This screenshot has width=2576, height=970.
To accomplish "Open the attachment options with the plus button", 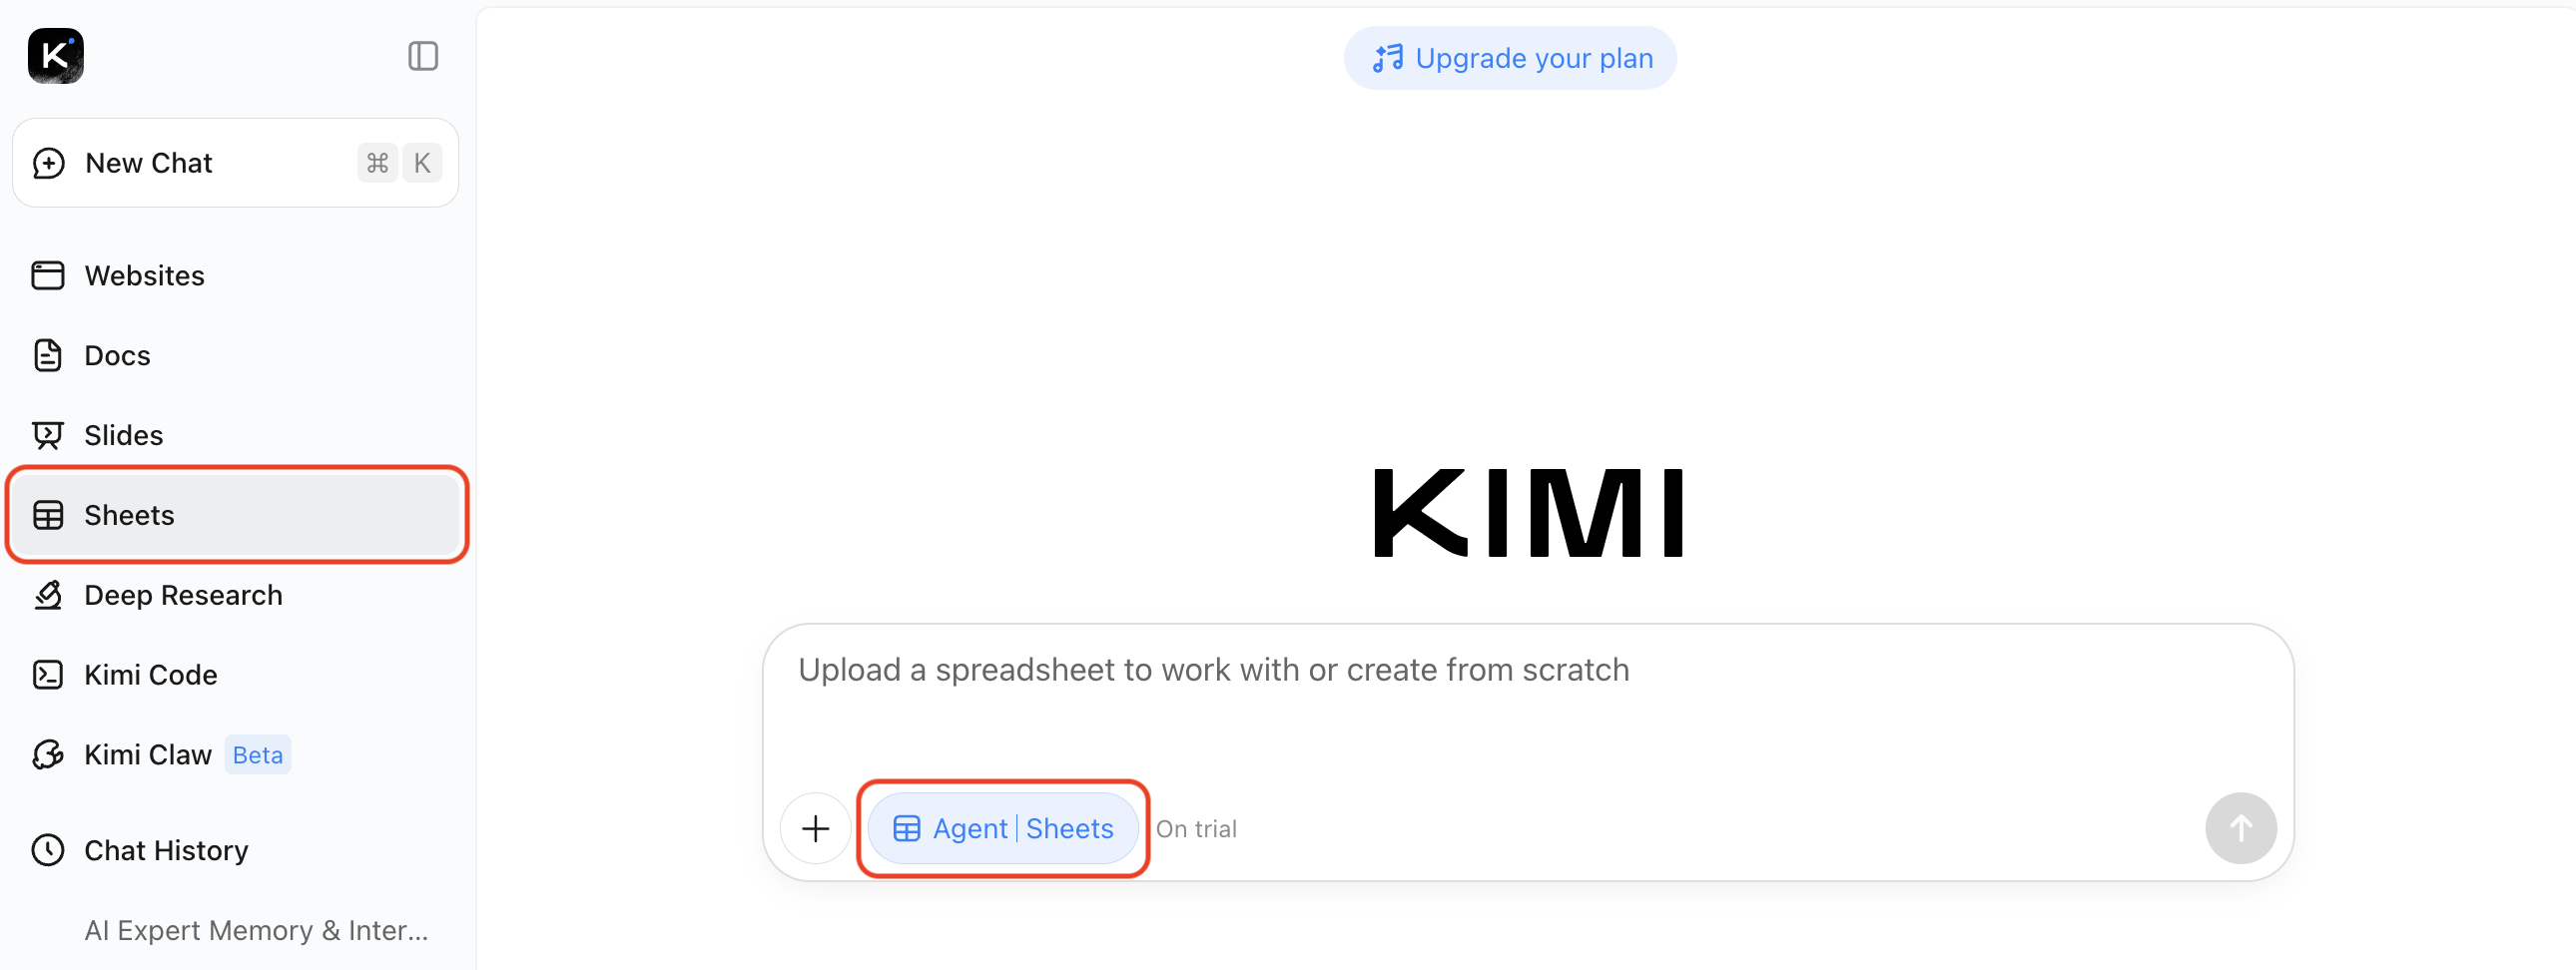I will click(x=816, y=828).
